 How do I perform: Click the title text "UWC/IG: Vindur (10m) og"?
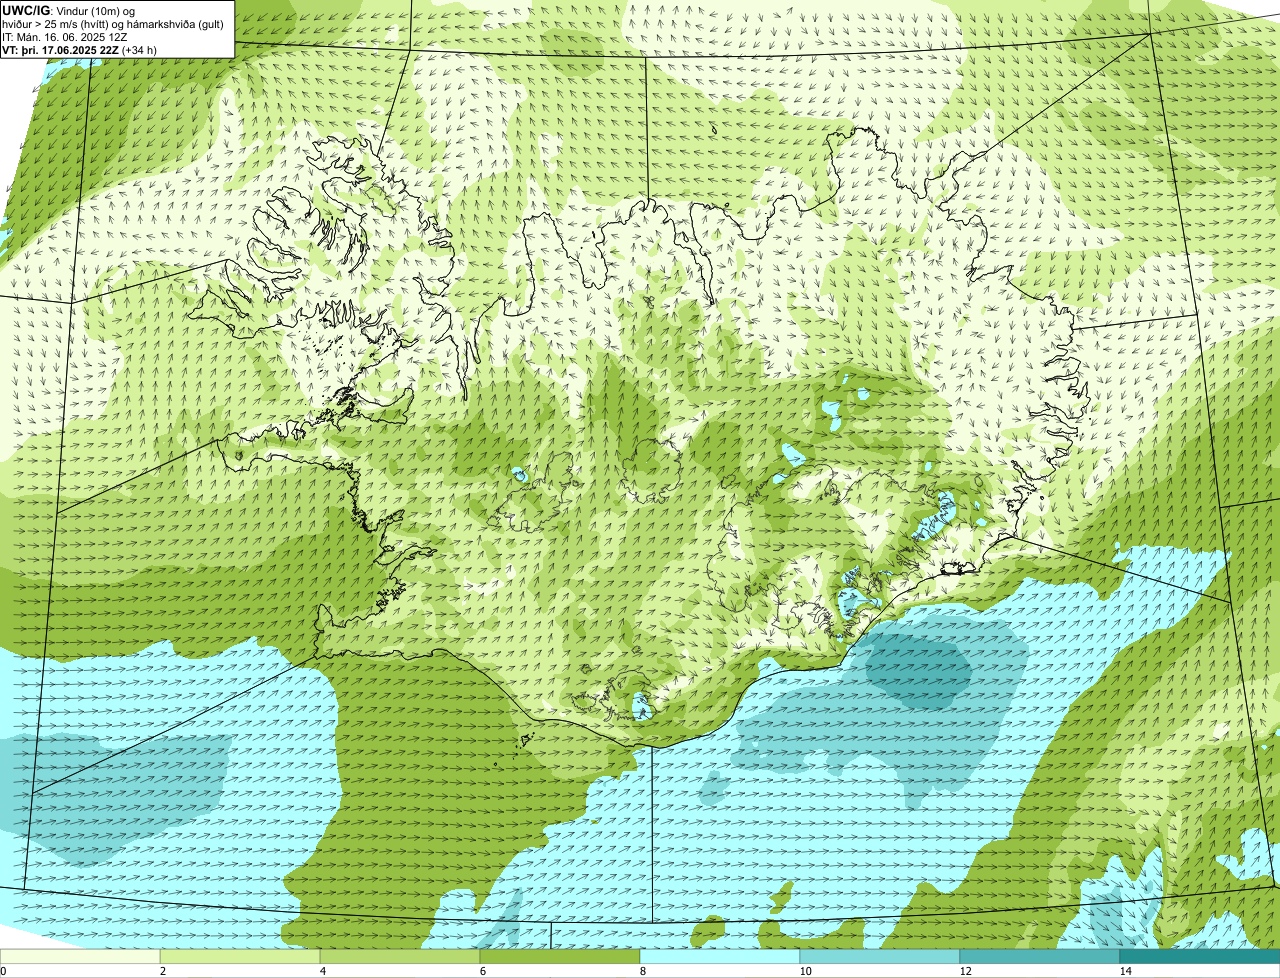(69, 10)
